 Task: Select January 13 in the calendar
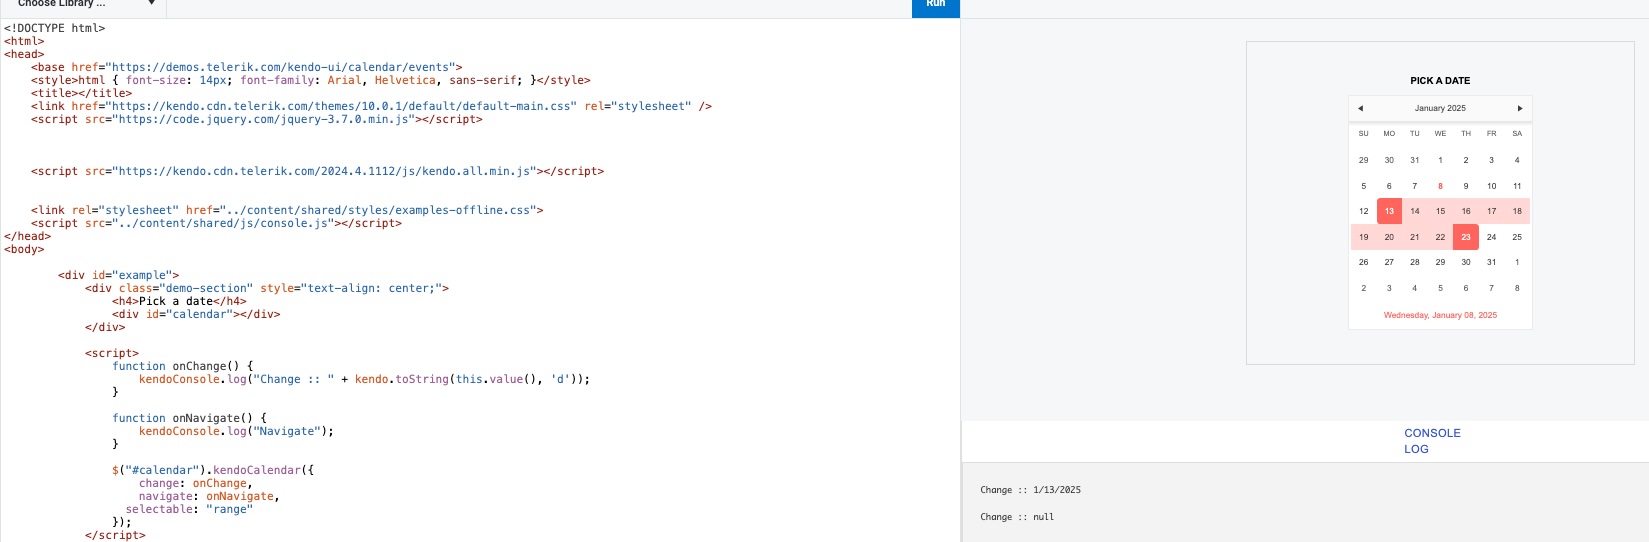tap(1389, 211)
